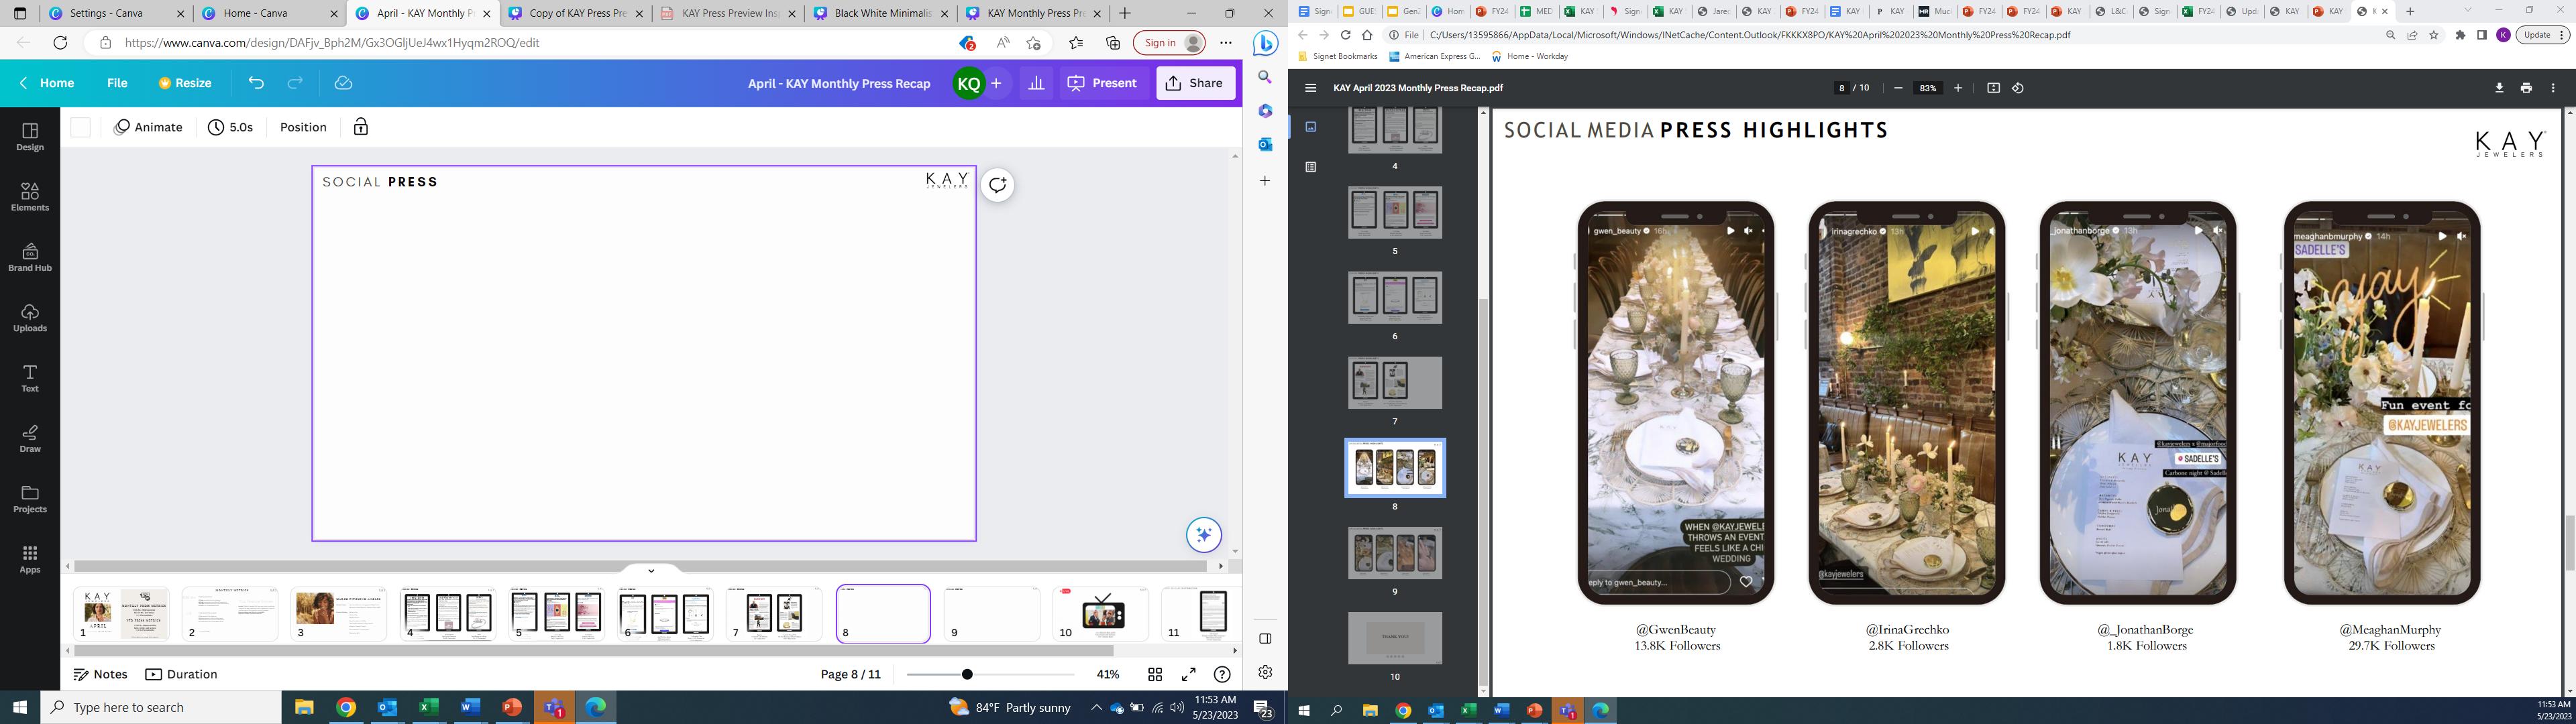Click the Share button

click(1195, 83)
